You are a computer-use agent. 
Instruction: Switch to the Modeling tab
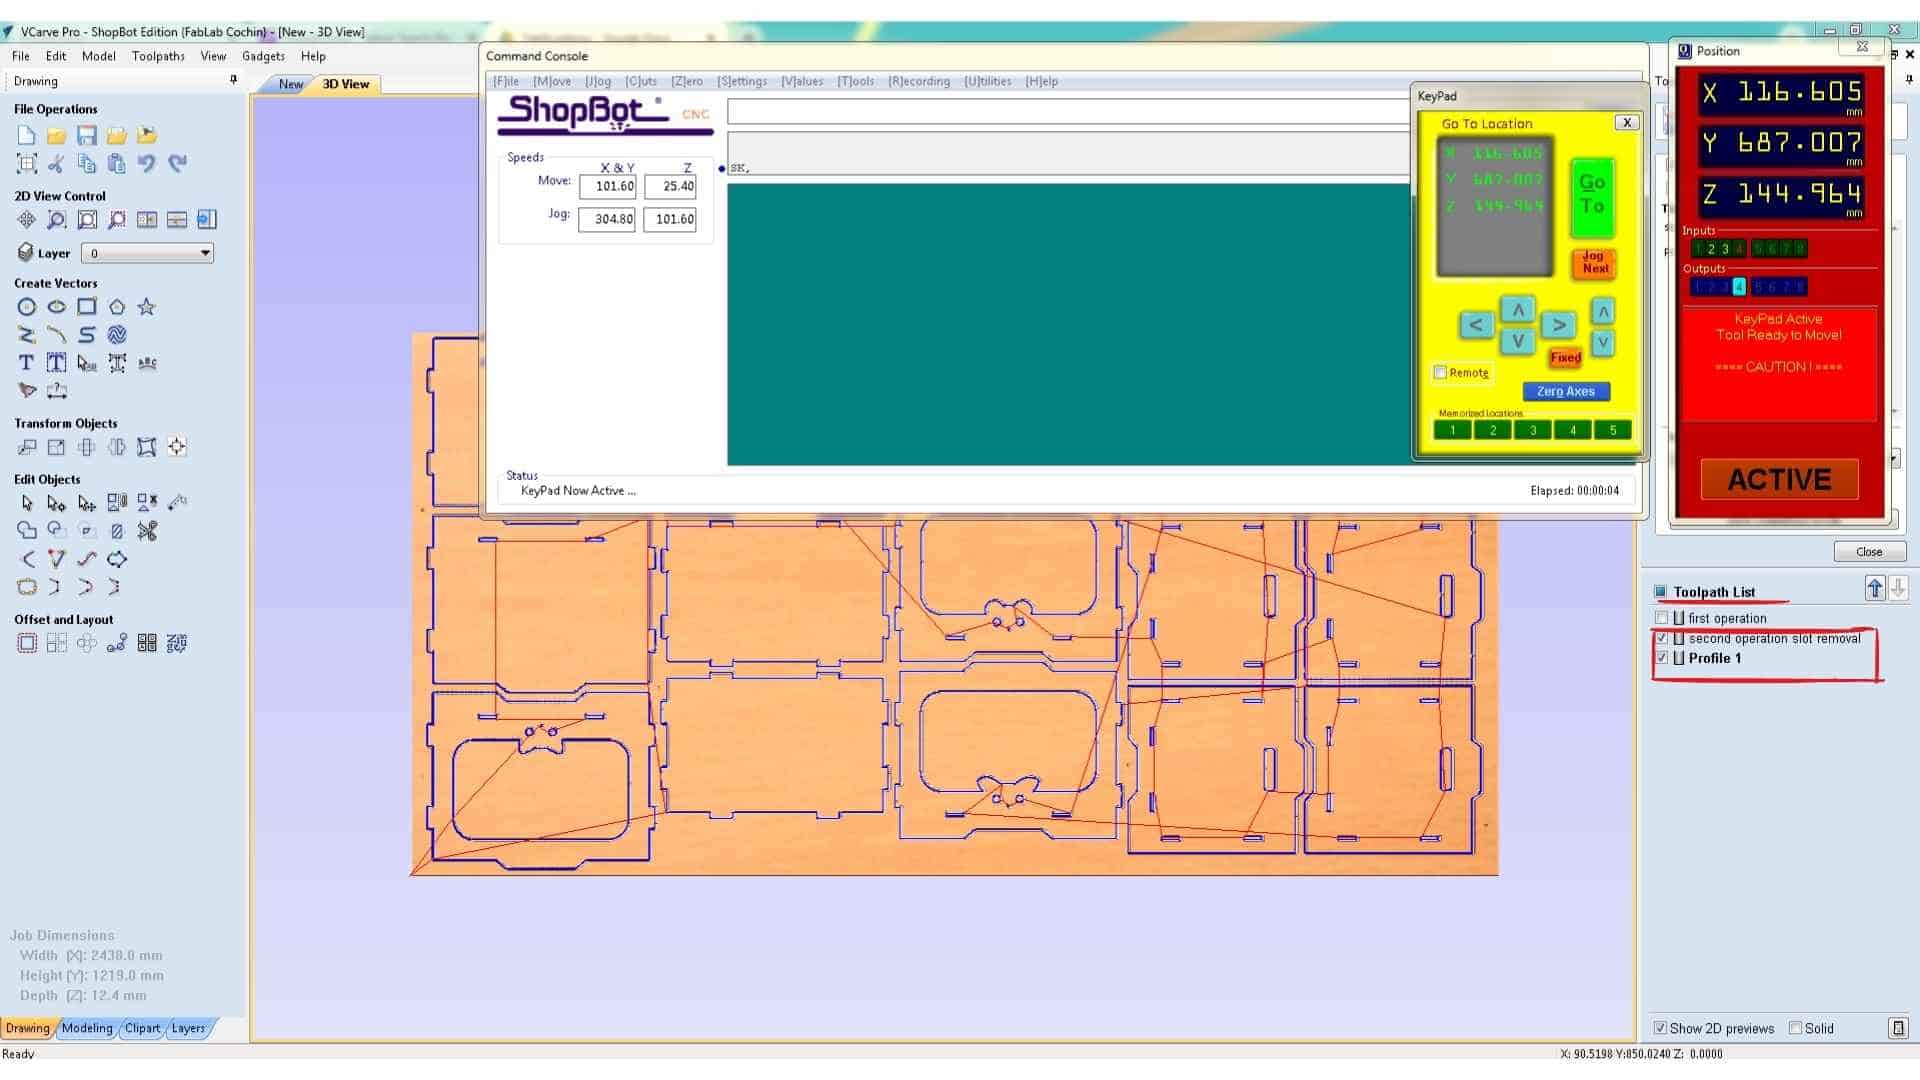point(87,1028)
